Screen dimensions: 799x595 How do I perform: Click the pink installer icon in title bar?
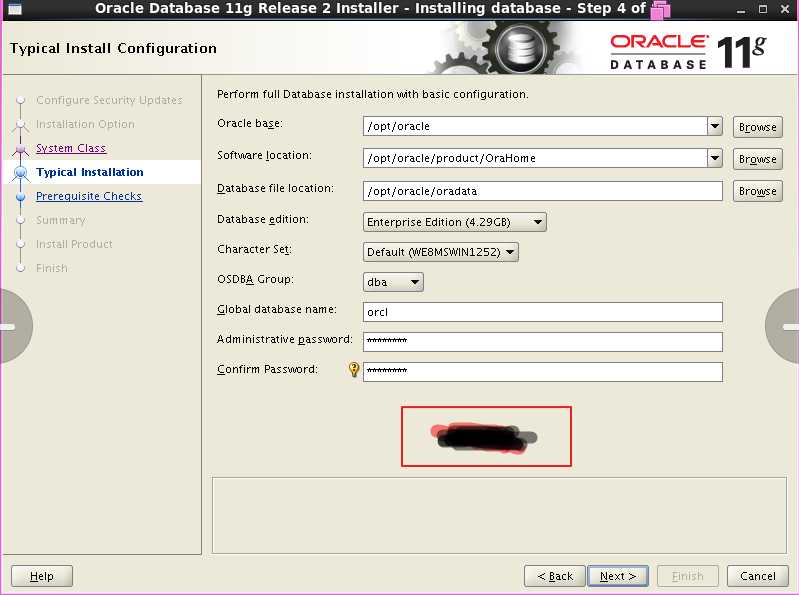(x=660, y=10)
